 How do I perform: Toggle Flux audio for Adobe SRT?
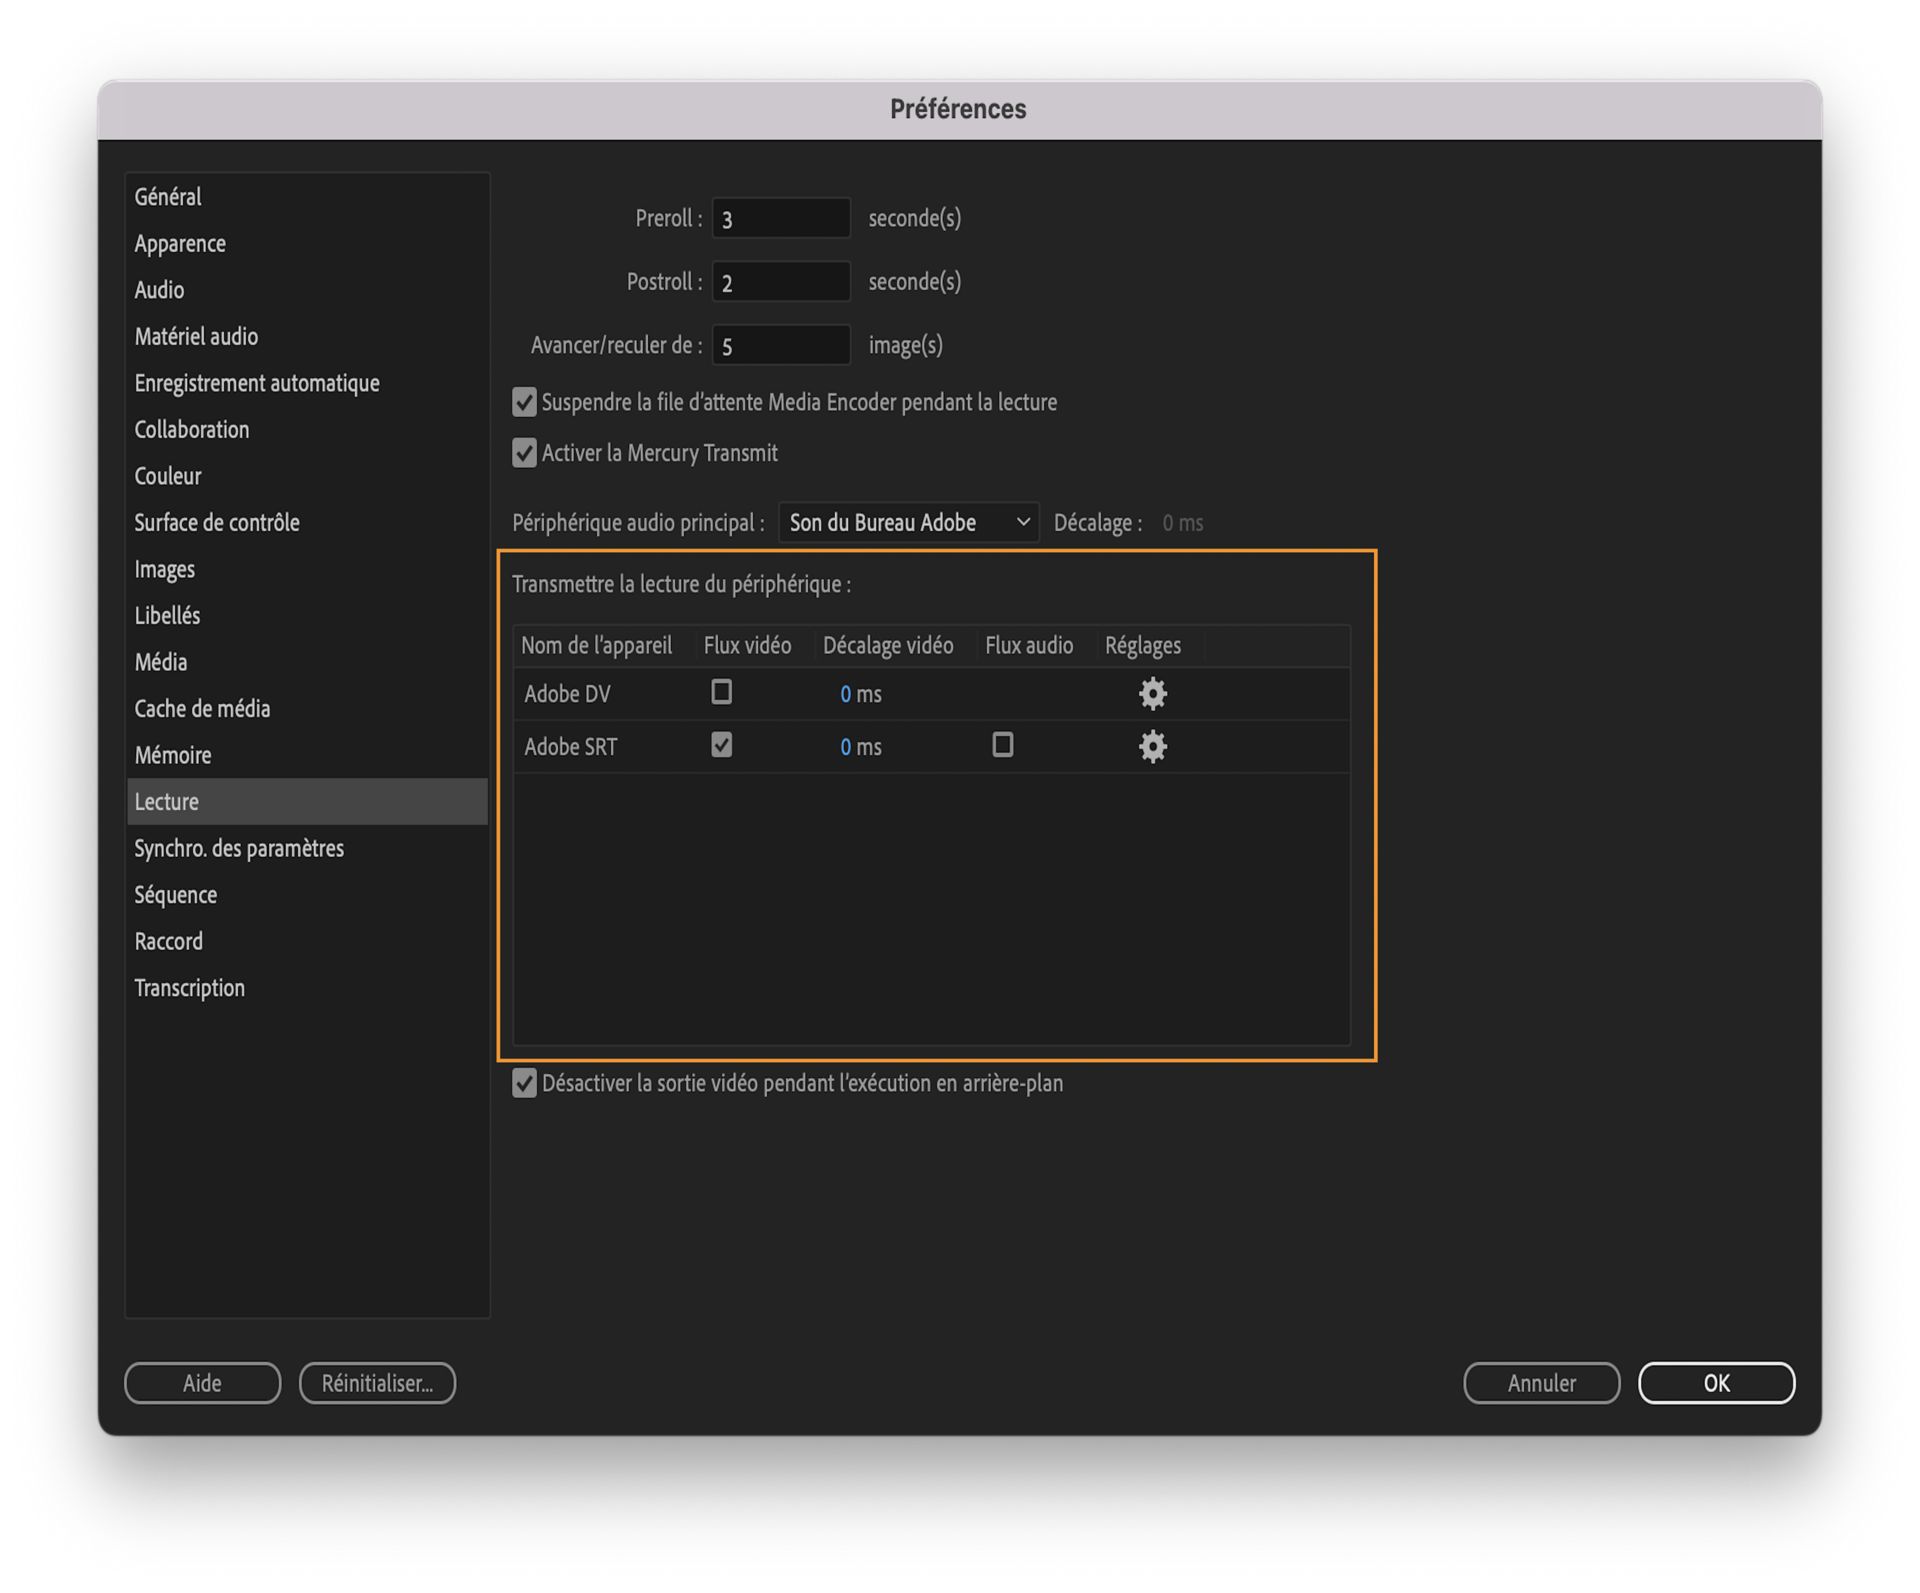[1000, 745]
